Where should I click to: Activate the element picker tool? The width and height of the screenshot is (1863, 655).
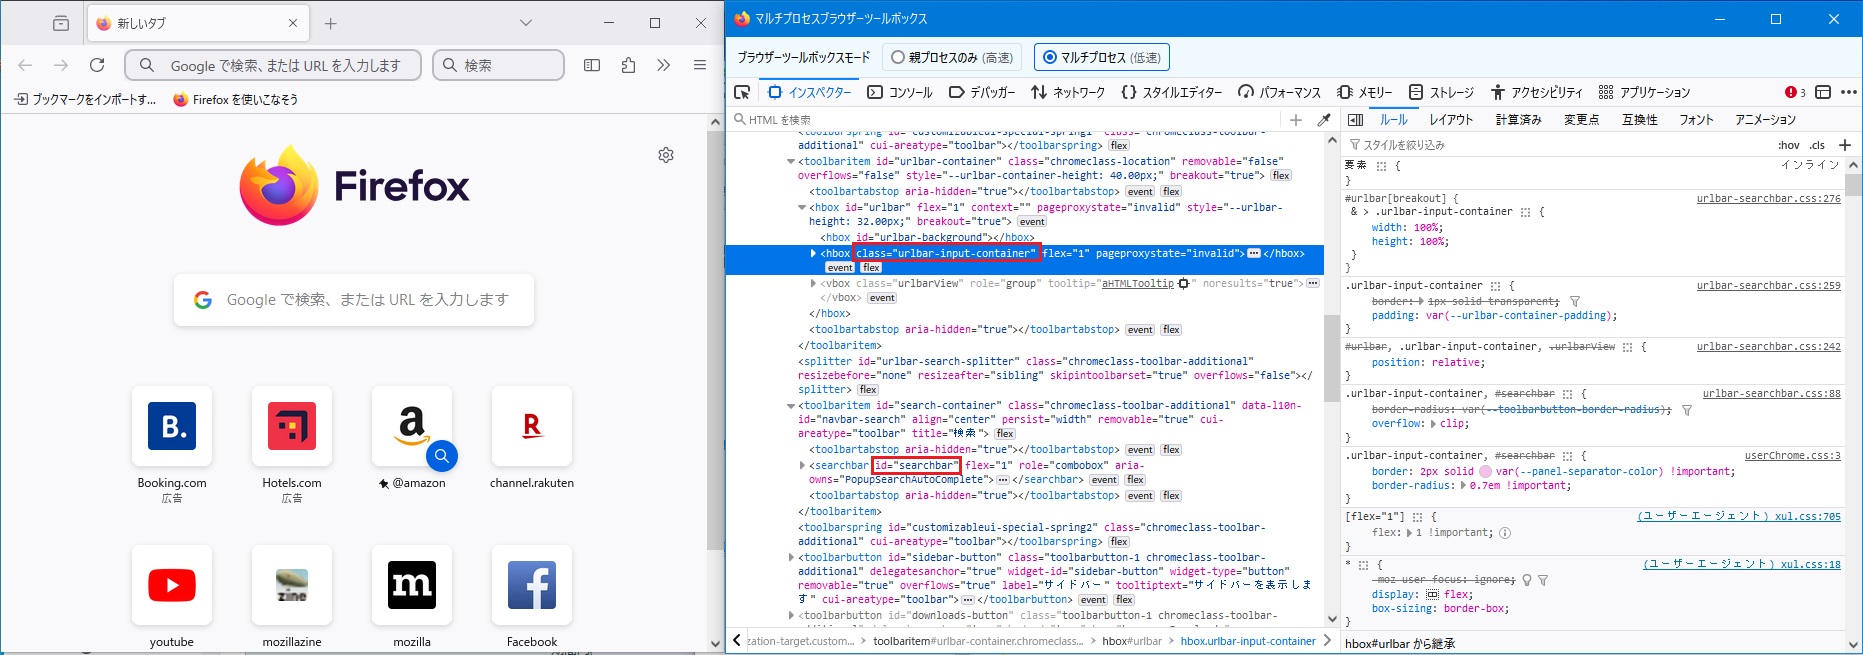pos(742,92)
